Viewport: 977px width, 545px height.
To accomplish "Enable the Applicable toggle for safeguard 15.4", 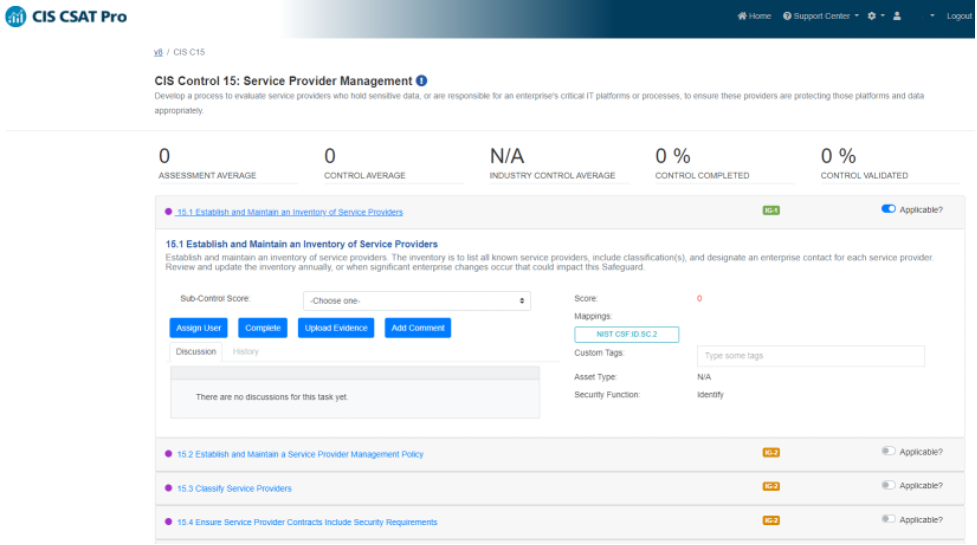I will coord(888,519).
